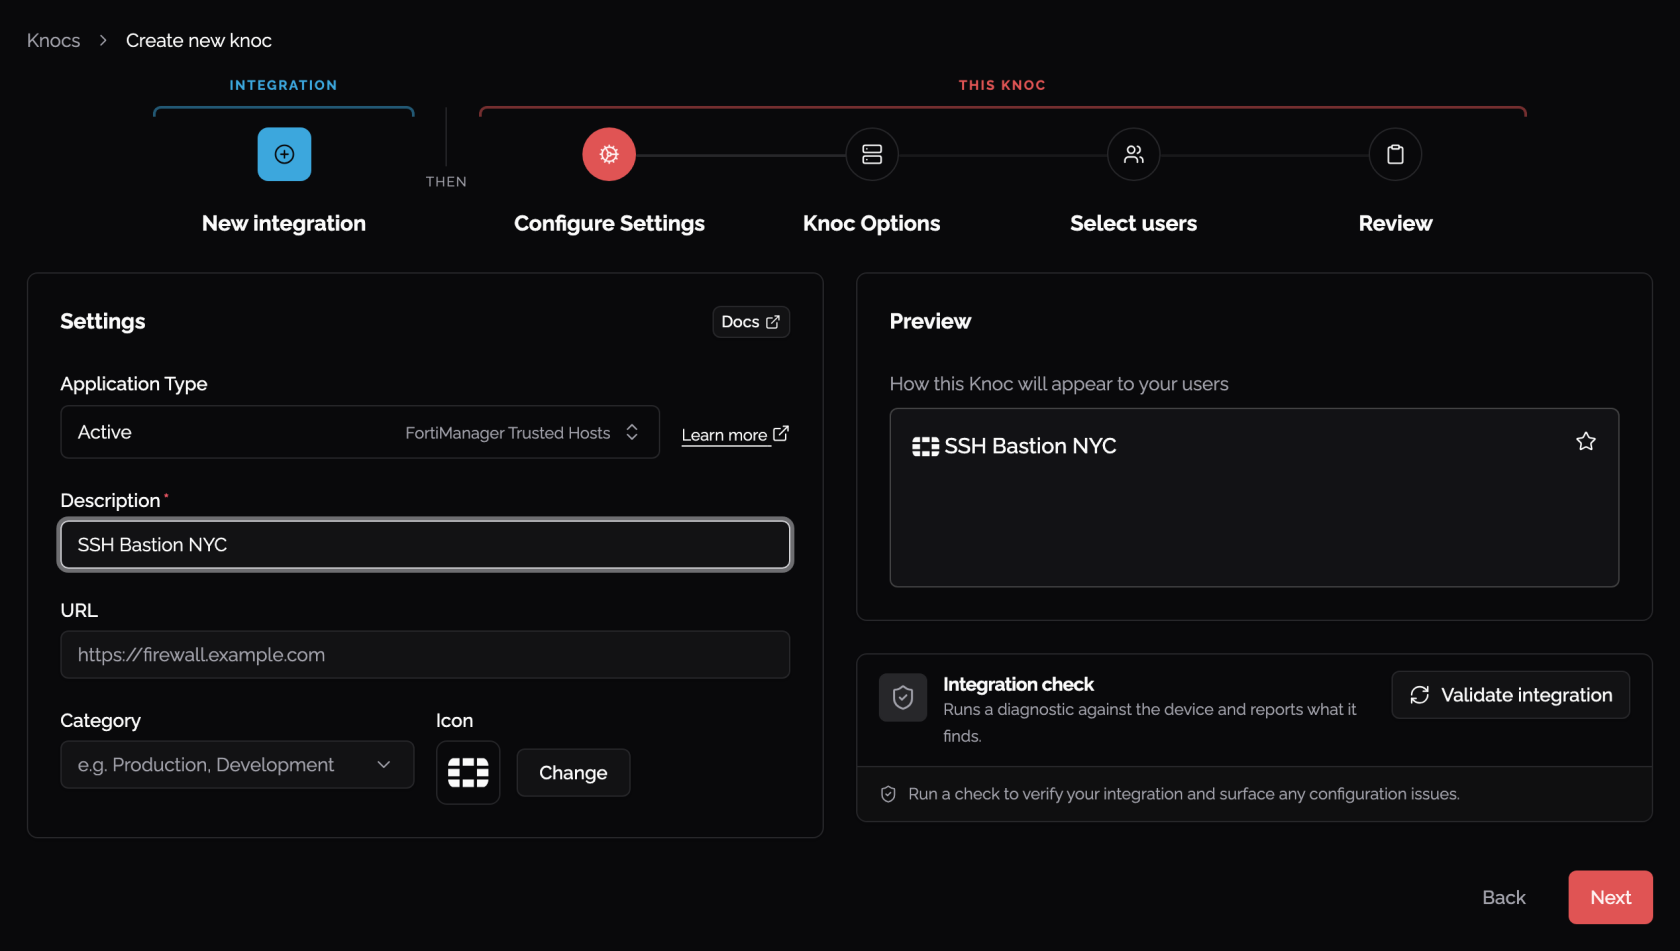The image size is (1680, 951).
Task: Click the Integration check heading
Action: coord(1018,684)
